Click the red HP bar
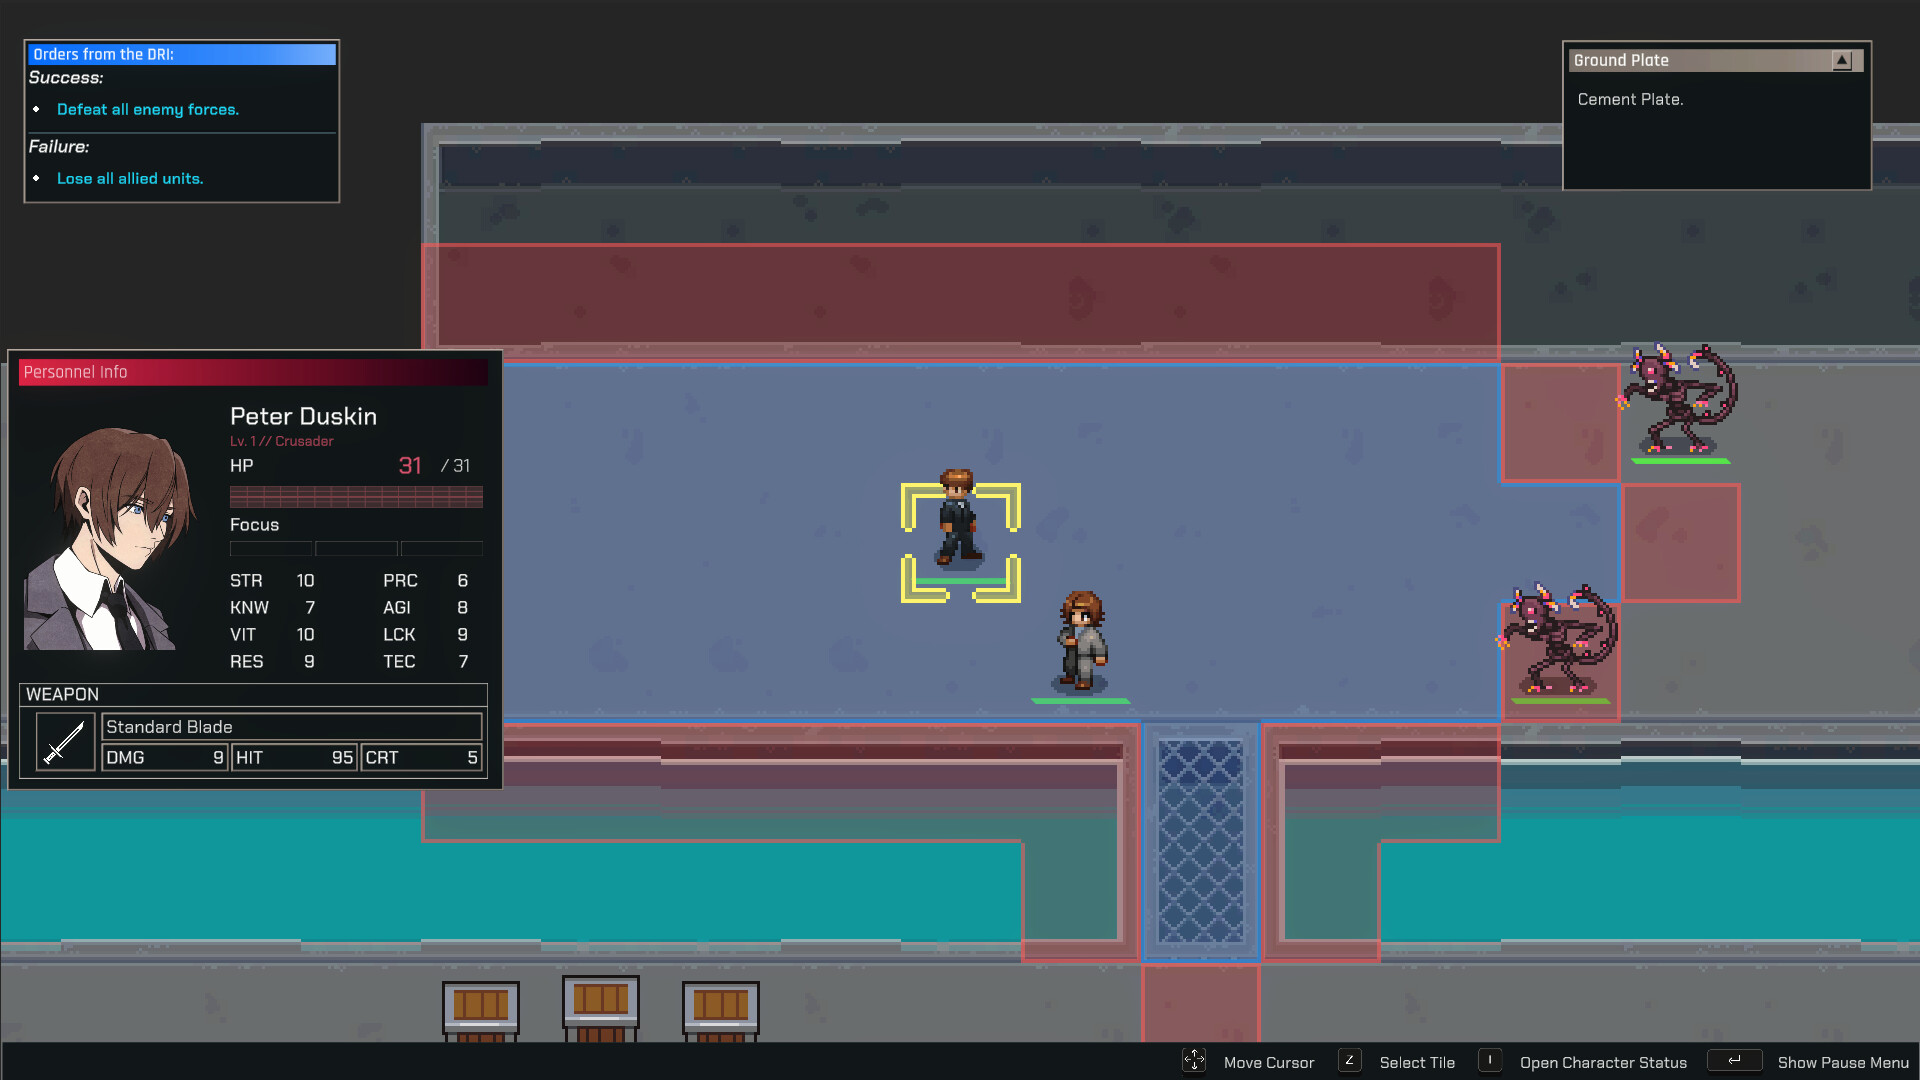This screenshot has width=1920, height=1080. (x=356, y=497)
